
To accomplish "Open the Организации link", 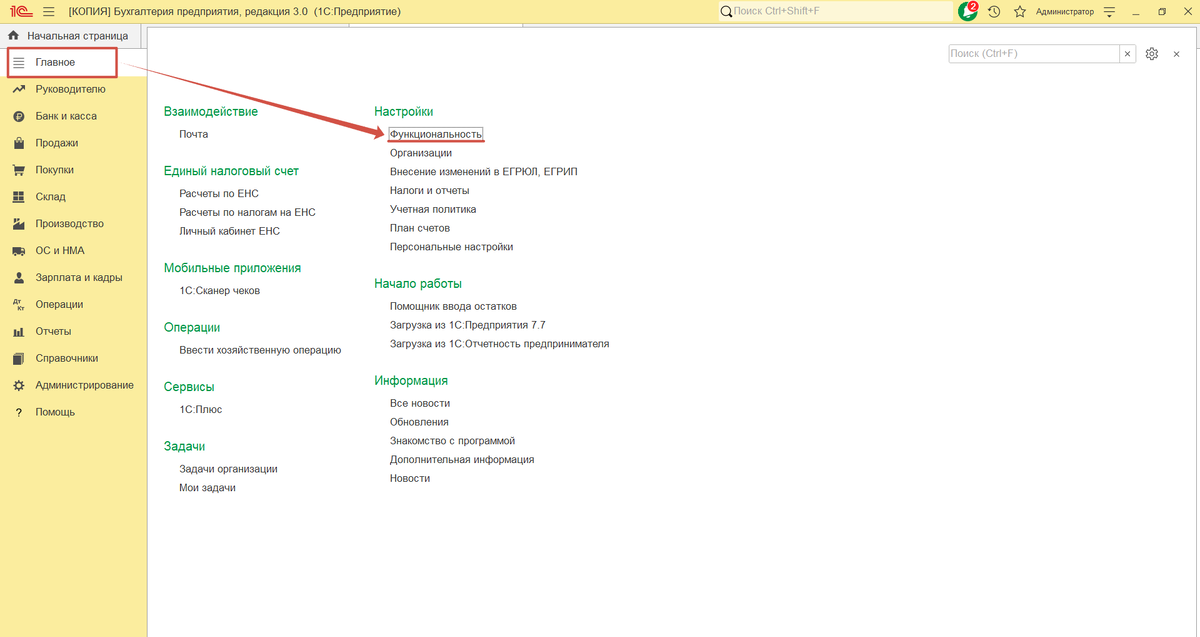I will point(421,153).
